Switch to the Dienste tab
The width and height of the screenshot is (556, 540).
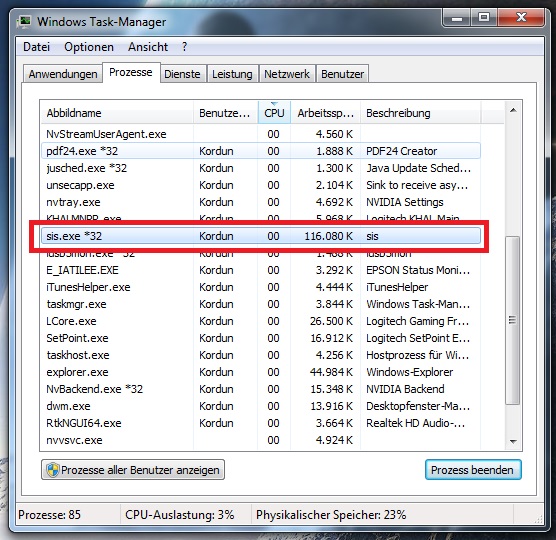pyautogui.click(x=182, y=74)
